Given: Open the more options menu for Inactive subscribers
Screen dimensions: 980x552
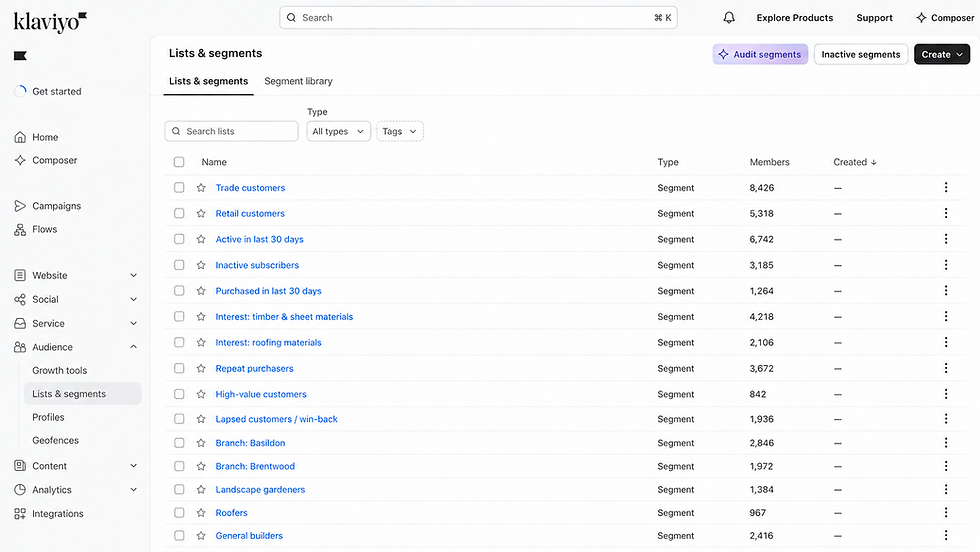Looking at the screenshot, I should (x=946, y=265).
